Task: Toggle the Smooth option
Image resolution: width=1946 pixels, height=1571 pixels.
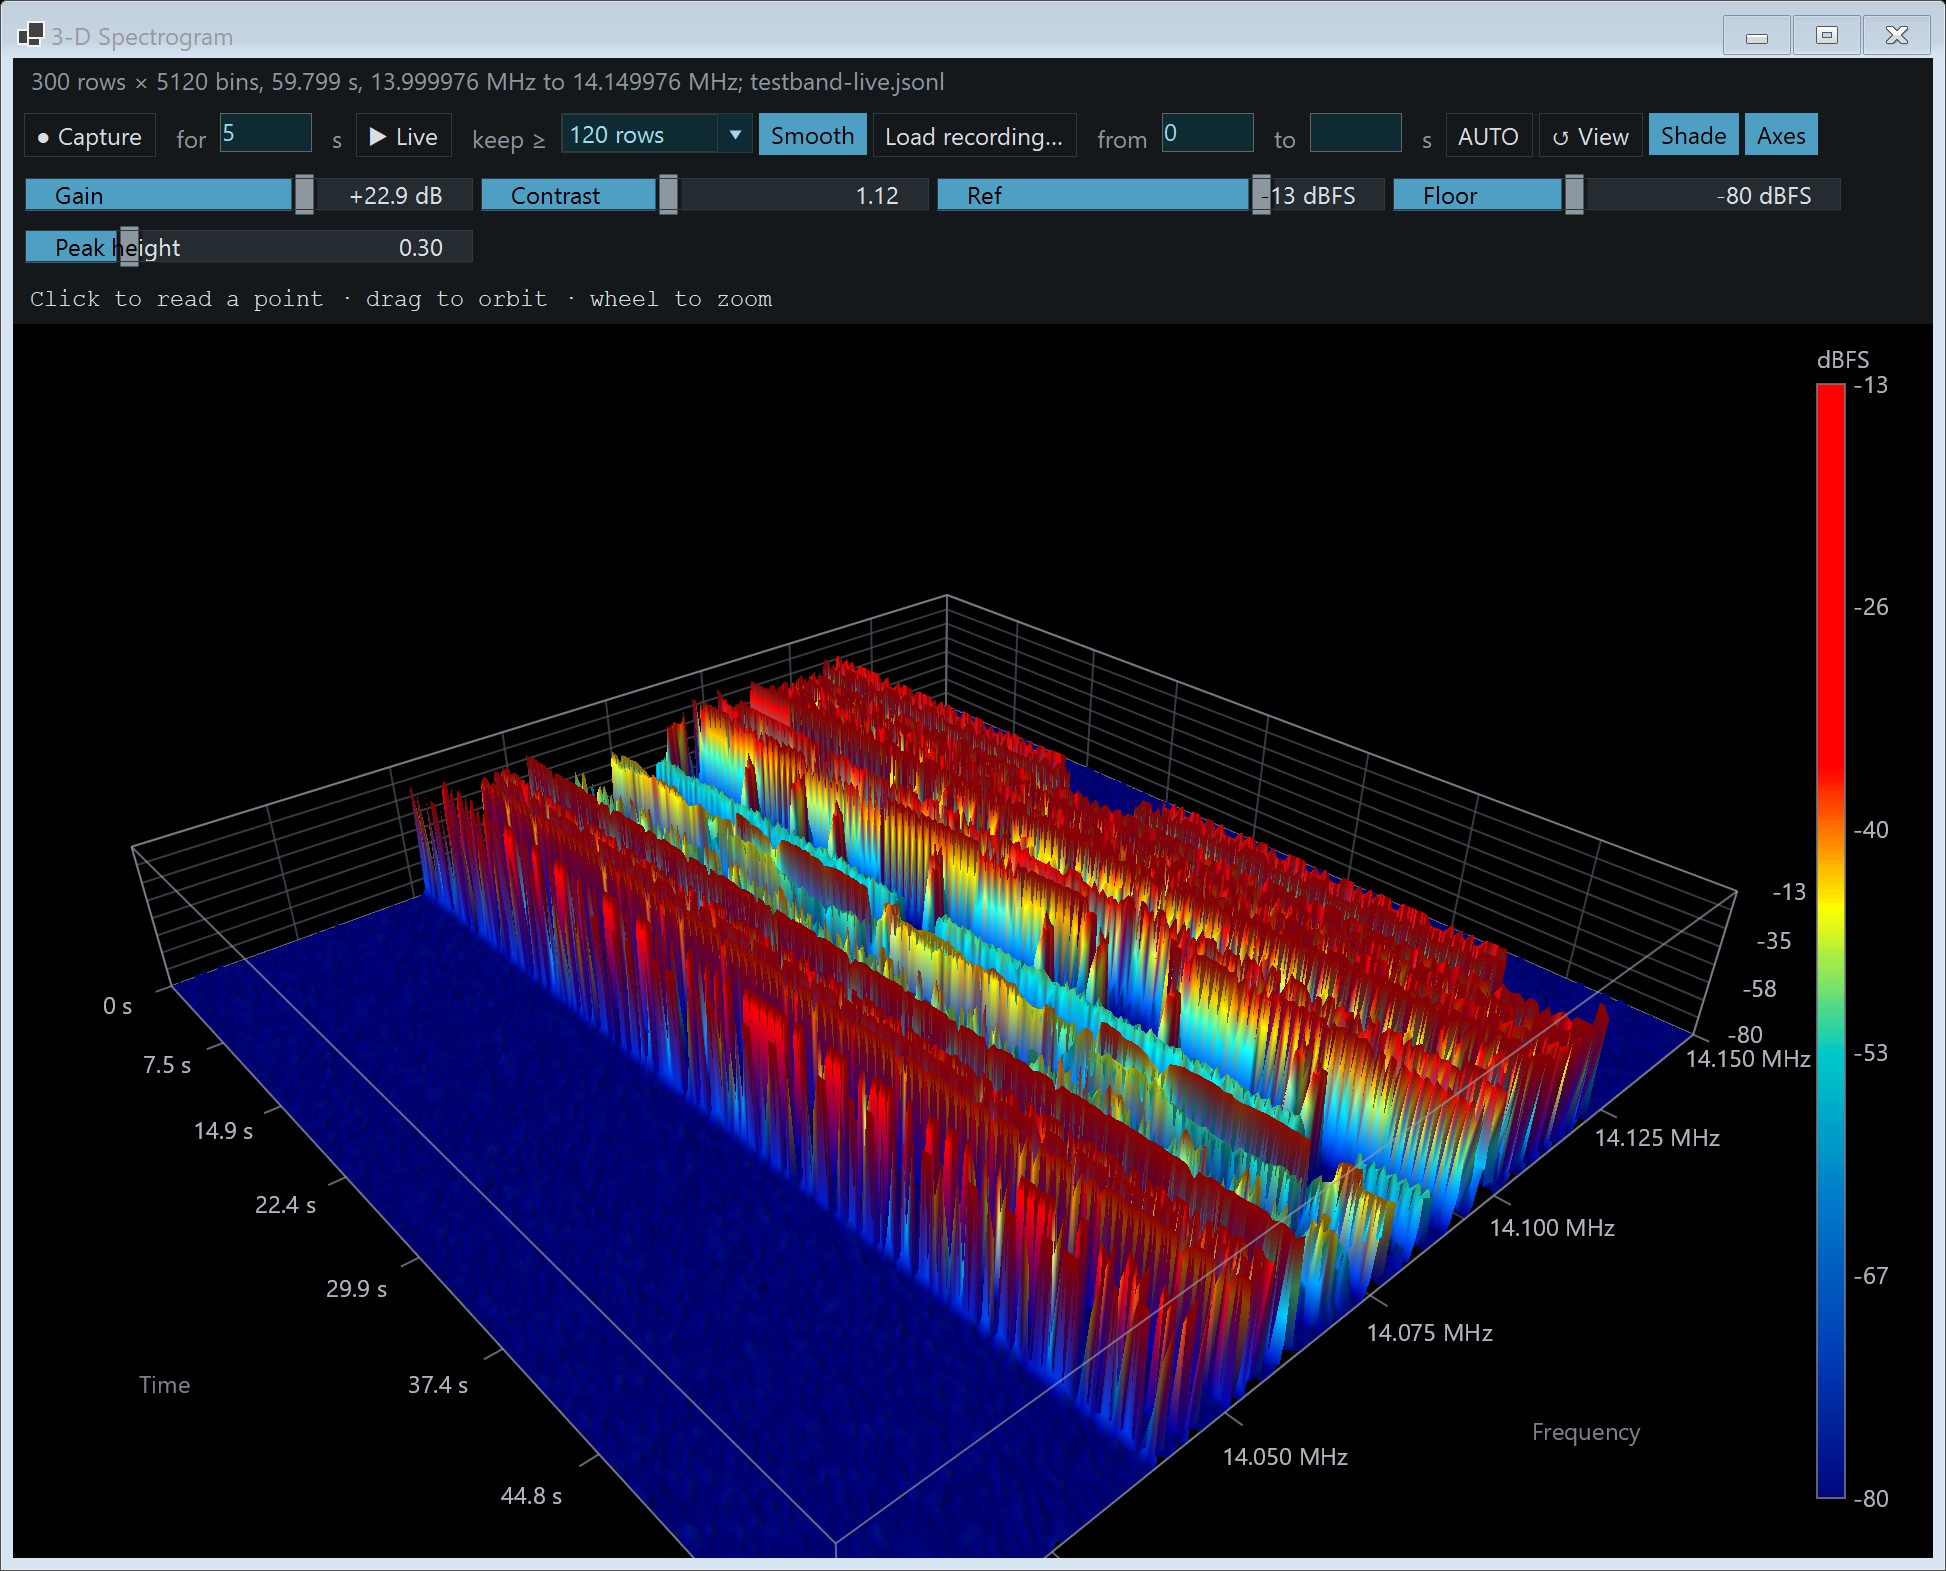Action: pyautogui.click(x=812, y=135)
